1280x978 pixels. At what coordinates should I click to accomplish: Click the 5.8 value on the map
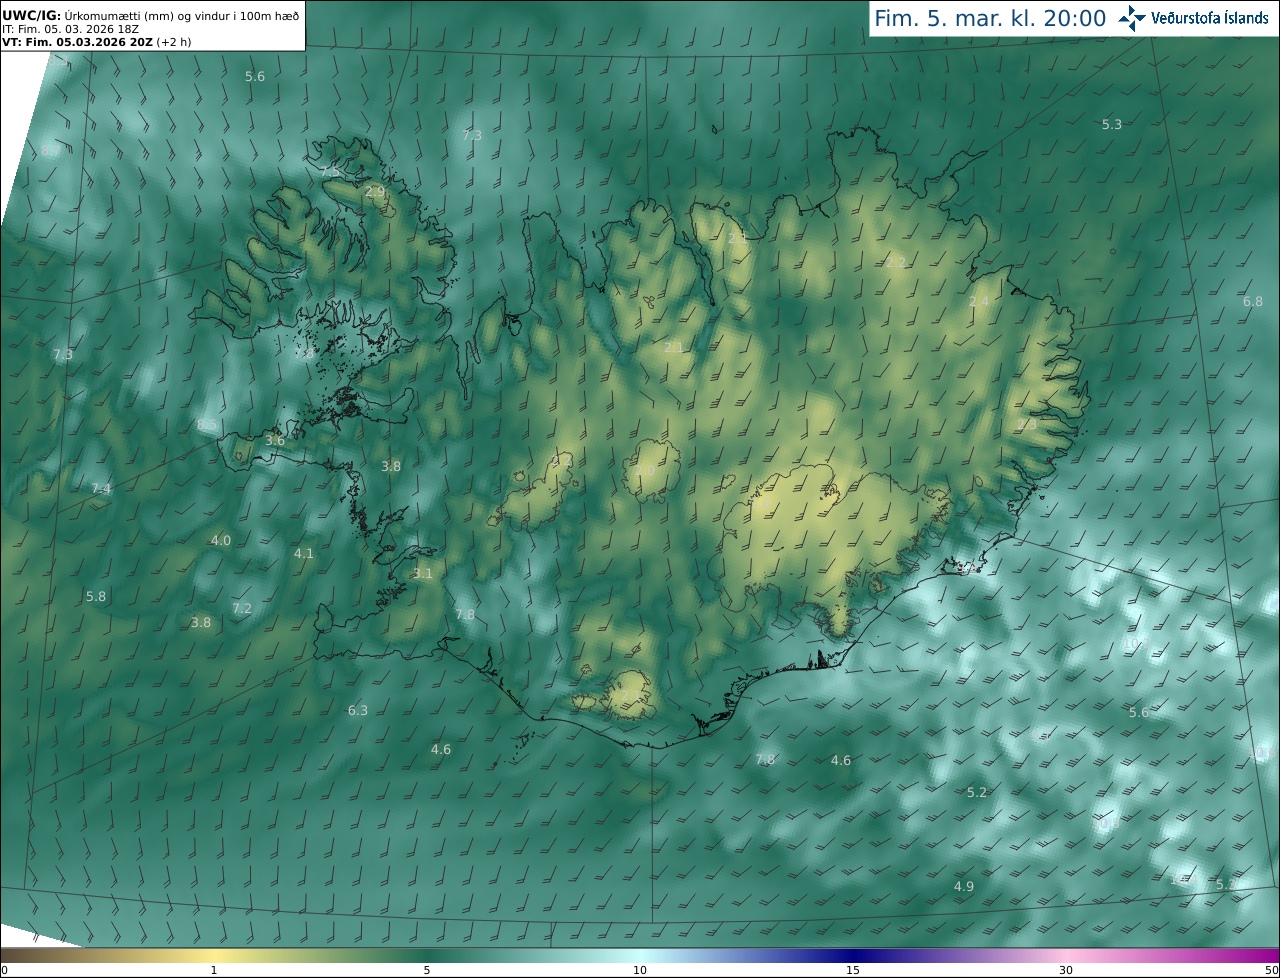[95, 596]
